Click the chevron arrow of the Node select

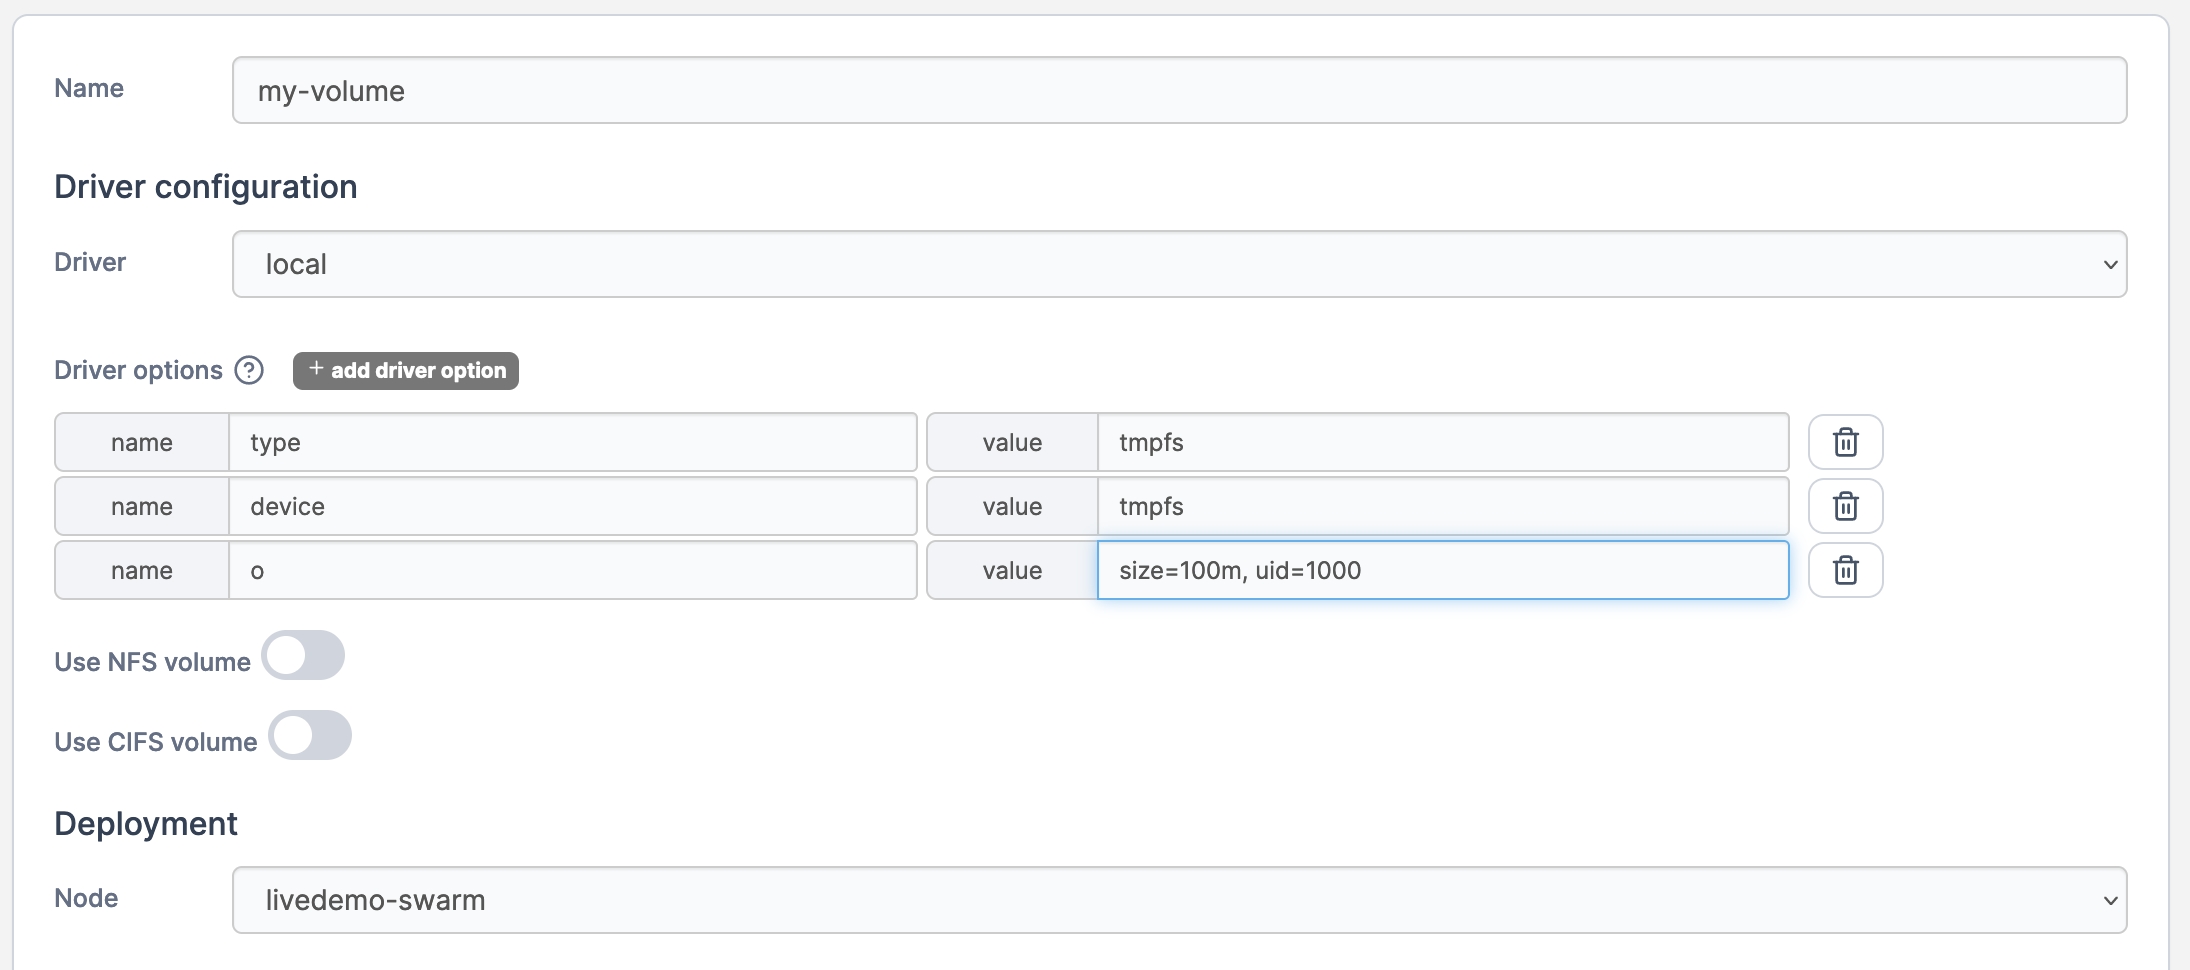point(2110,901)
